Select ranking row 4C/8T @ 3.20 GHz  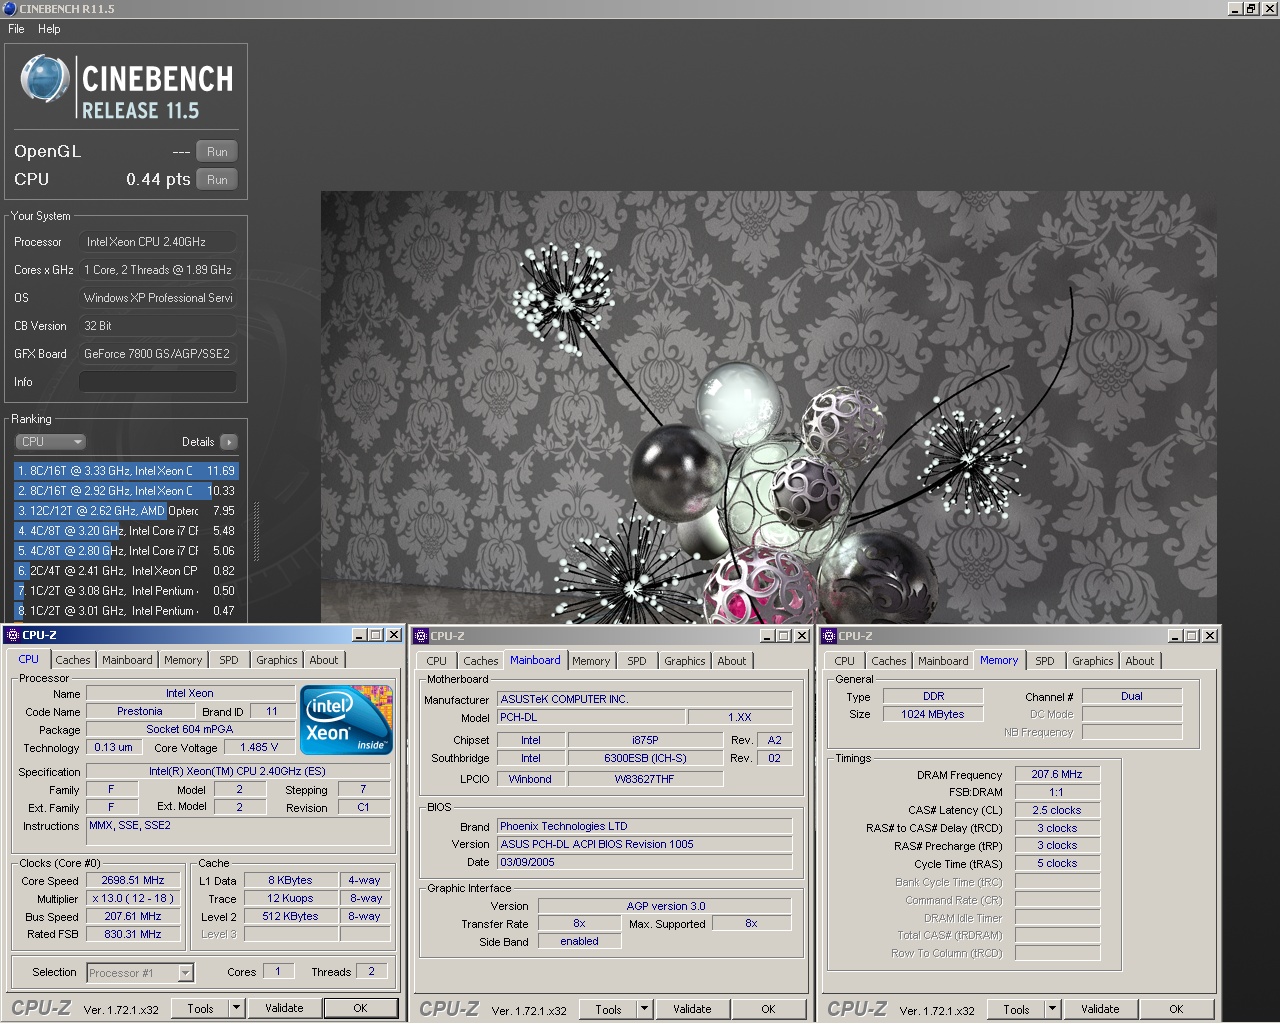click(126, 531)
